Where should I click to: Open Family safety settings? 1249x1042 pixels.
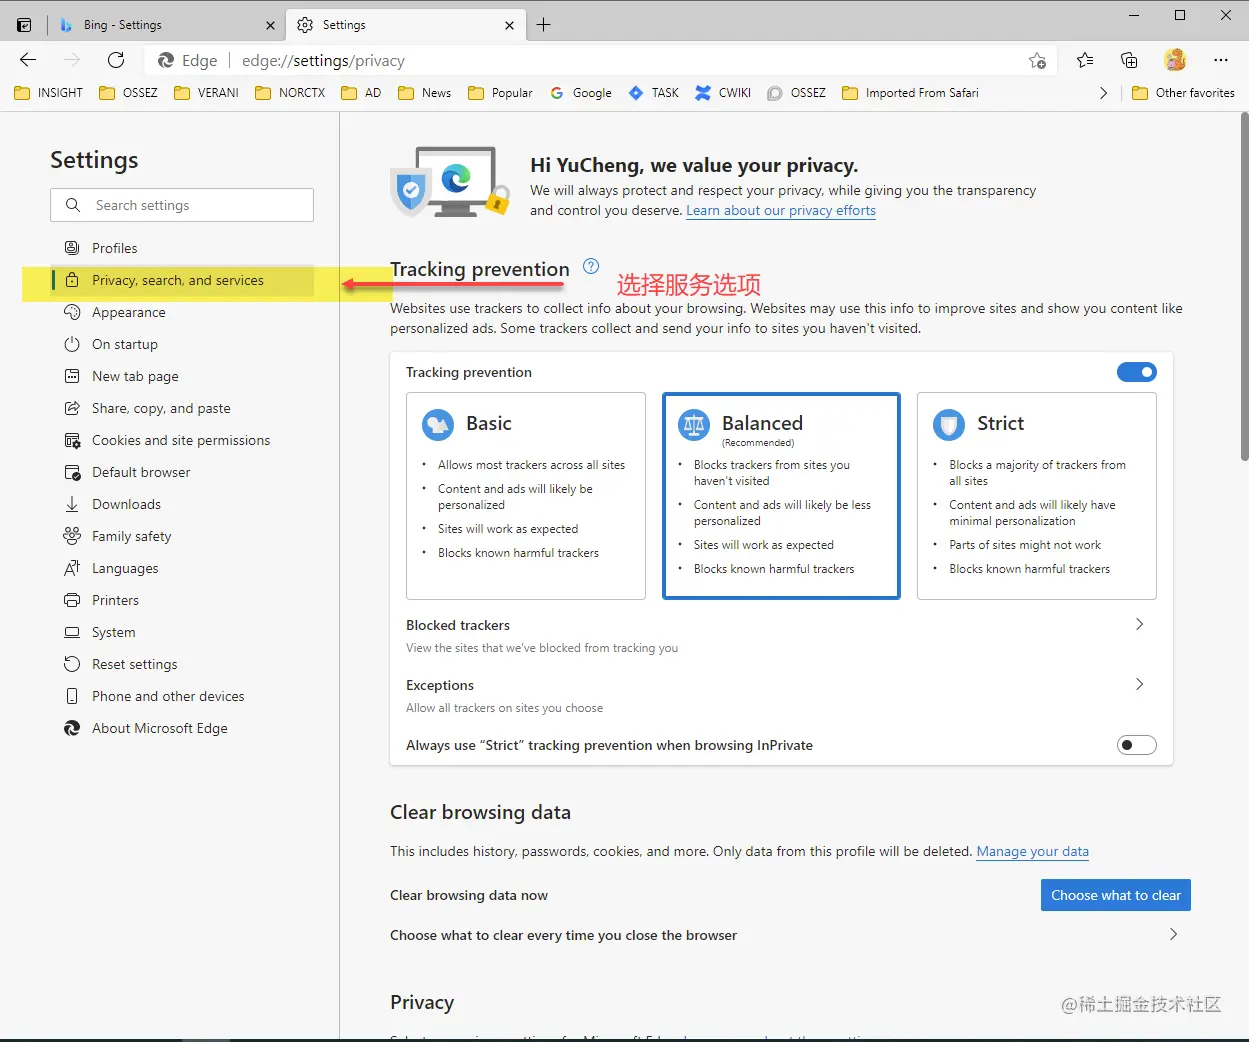point(182,536)
